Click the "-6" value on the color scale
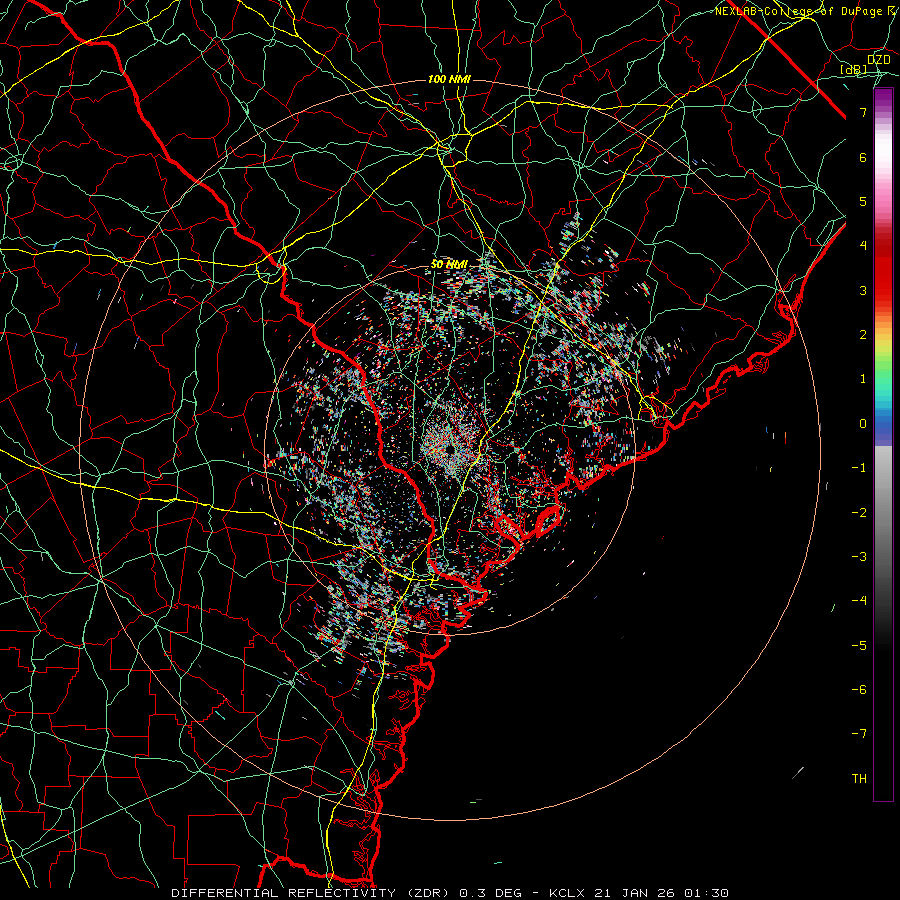 859,690
